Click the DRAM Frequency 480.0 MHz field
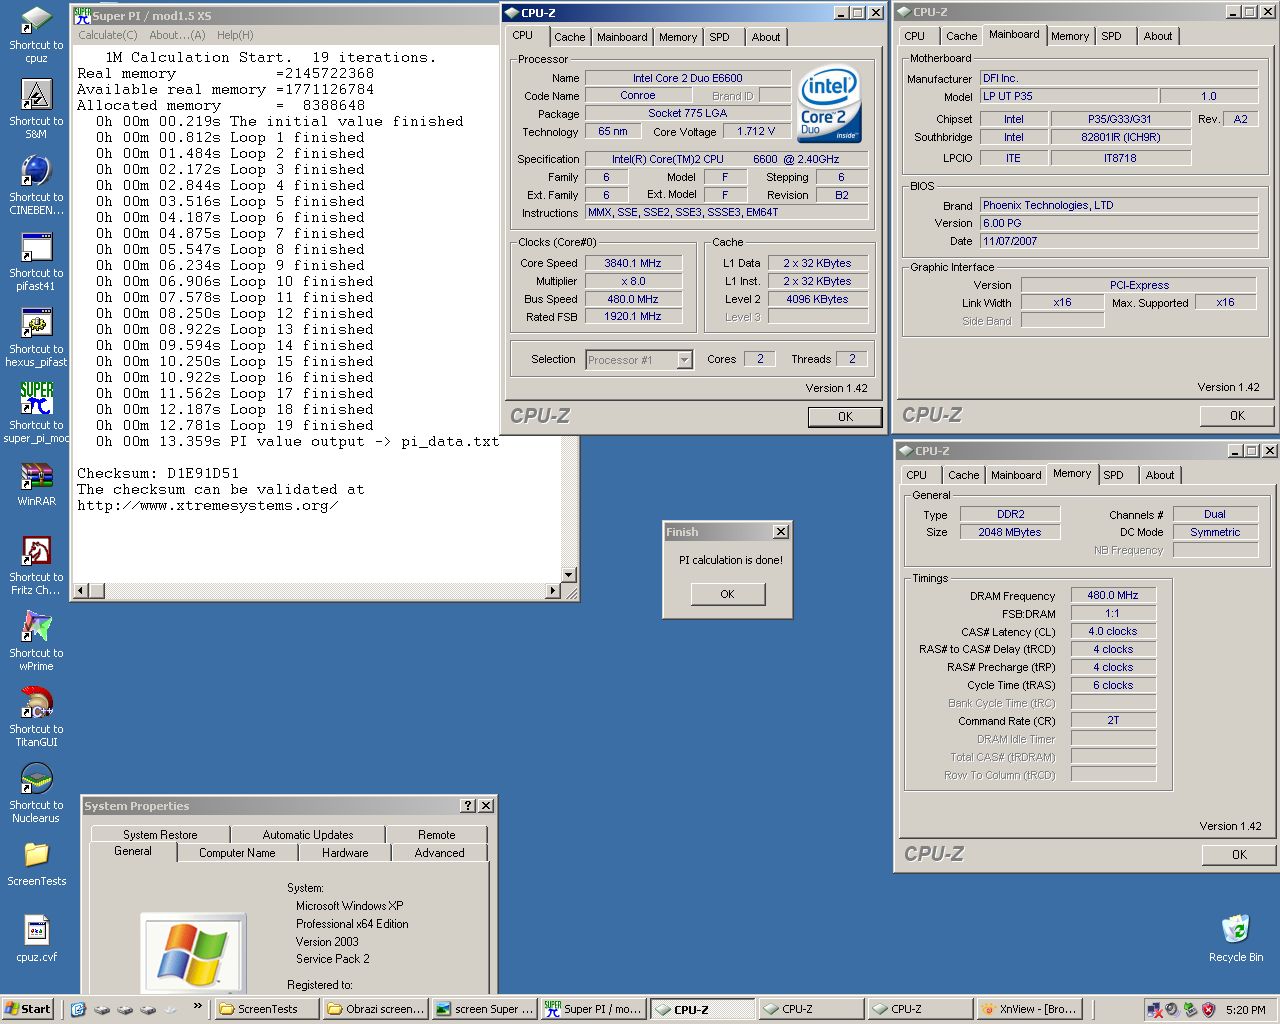The height and width of the screenshot is (1024, 1280). [1113, 595]
